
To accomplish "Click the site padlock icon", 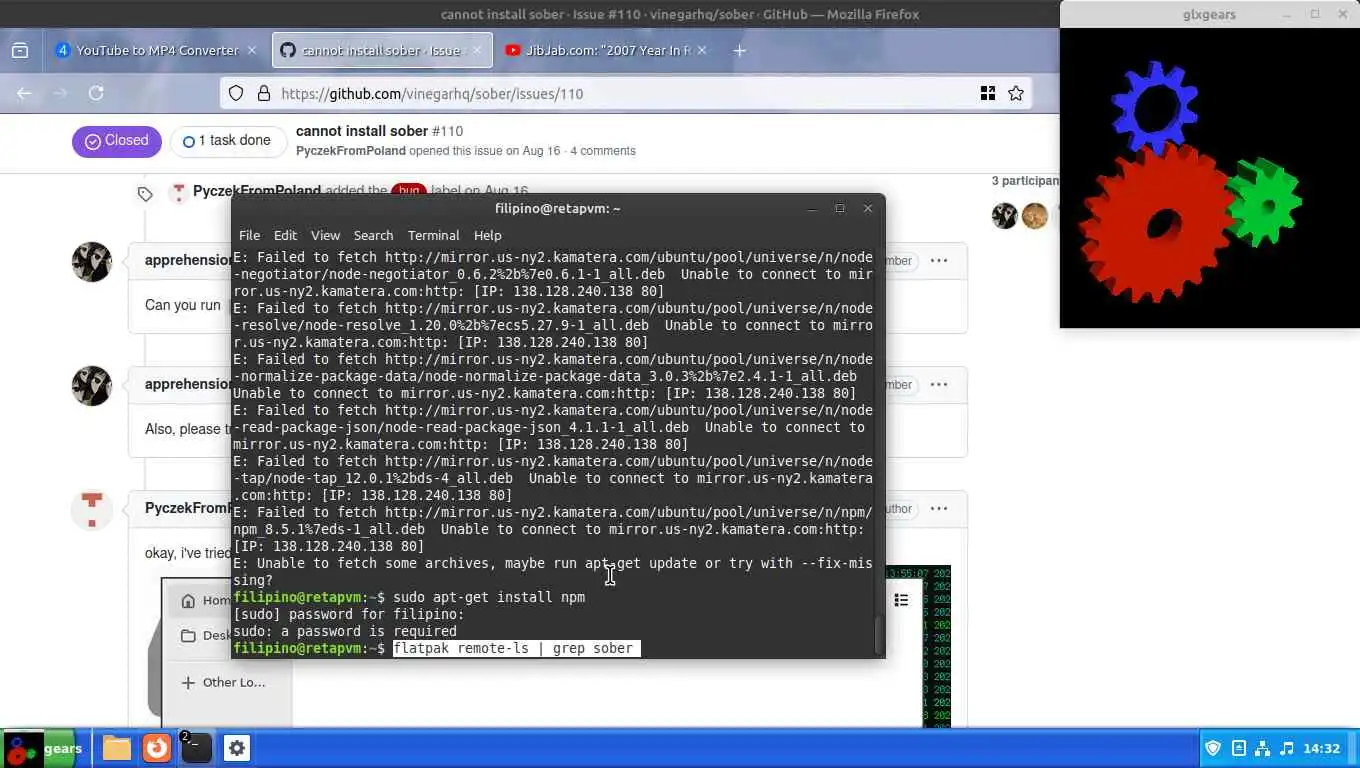I will [x=264, y=93].
